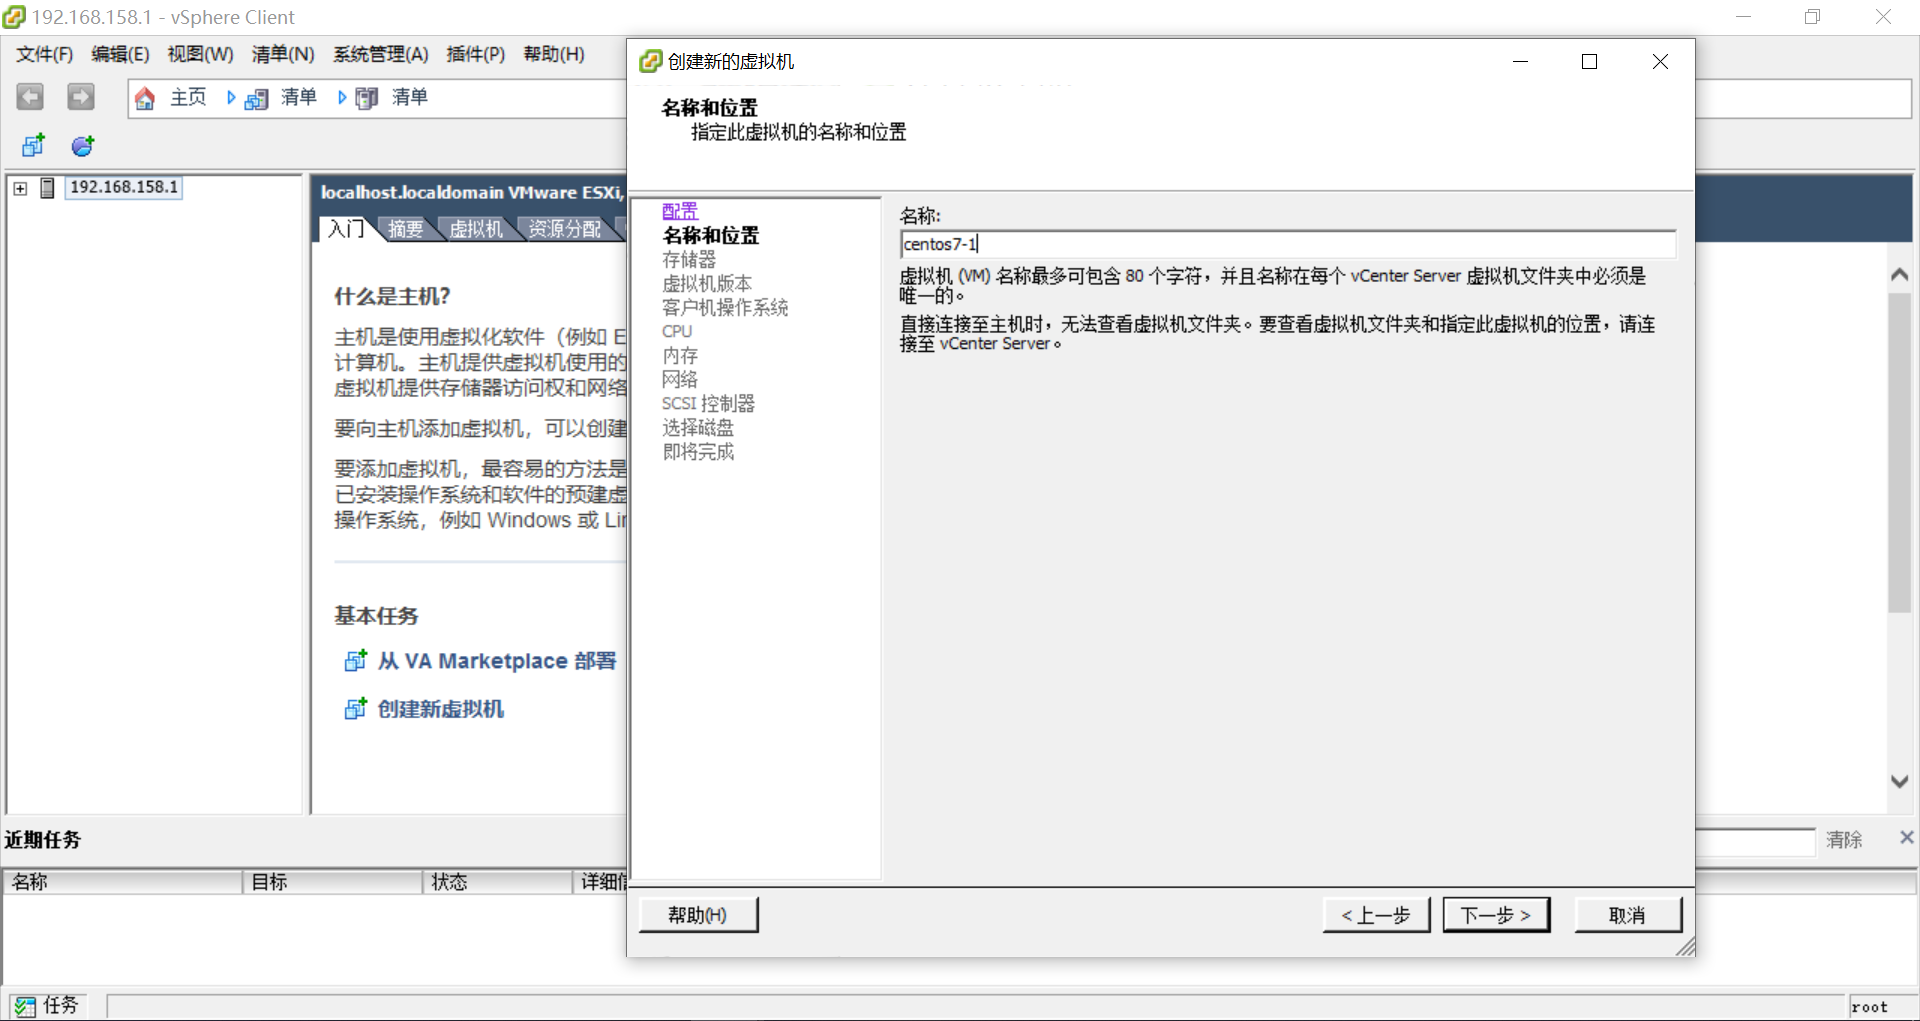1920x1021 pixels.
Task: Click the Forward navigation arrow icon
Action: click(x=81, y=97)
